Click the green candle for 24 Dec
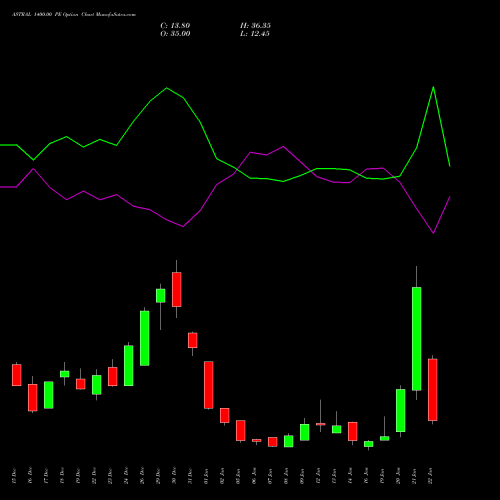This screenshot has height=500, width=500. pyautogui.click(x=129, y=366)
